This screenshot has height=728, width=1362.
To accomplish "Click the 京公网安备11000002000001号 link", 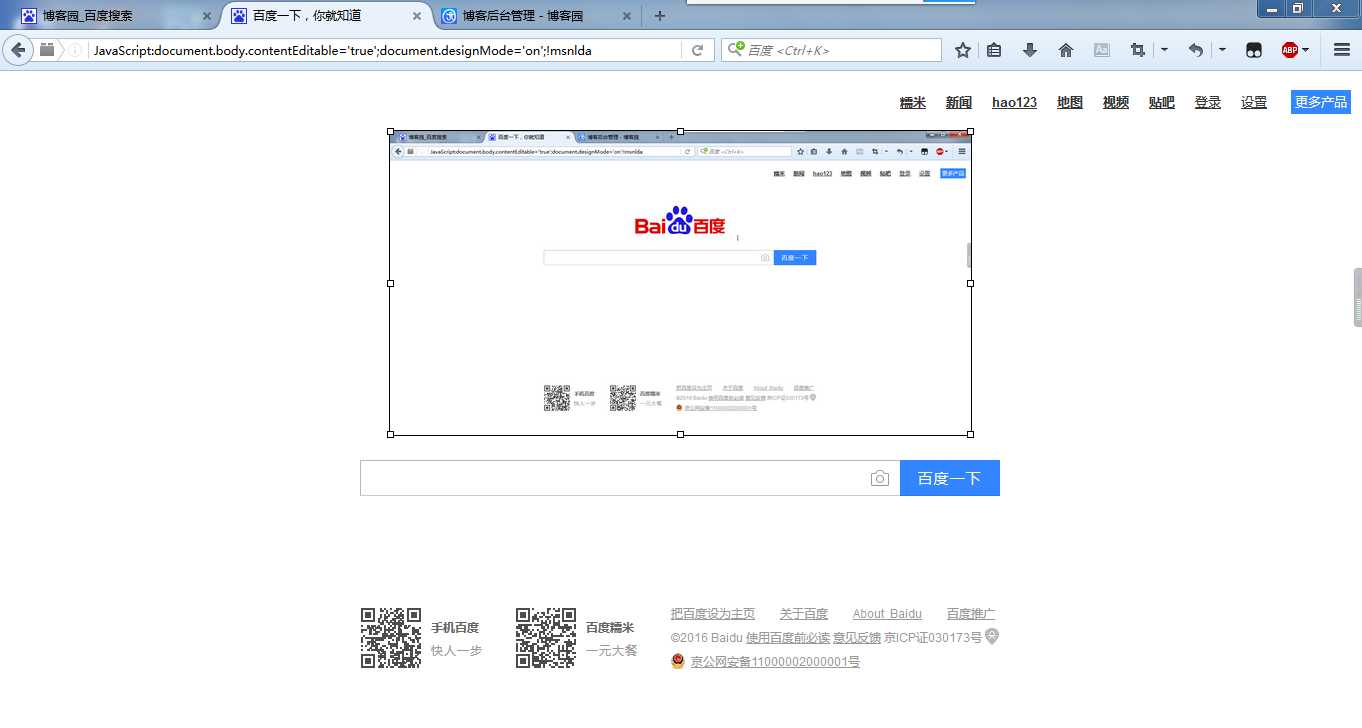I will [x=775, y=662].
